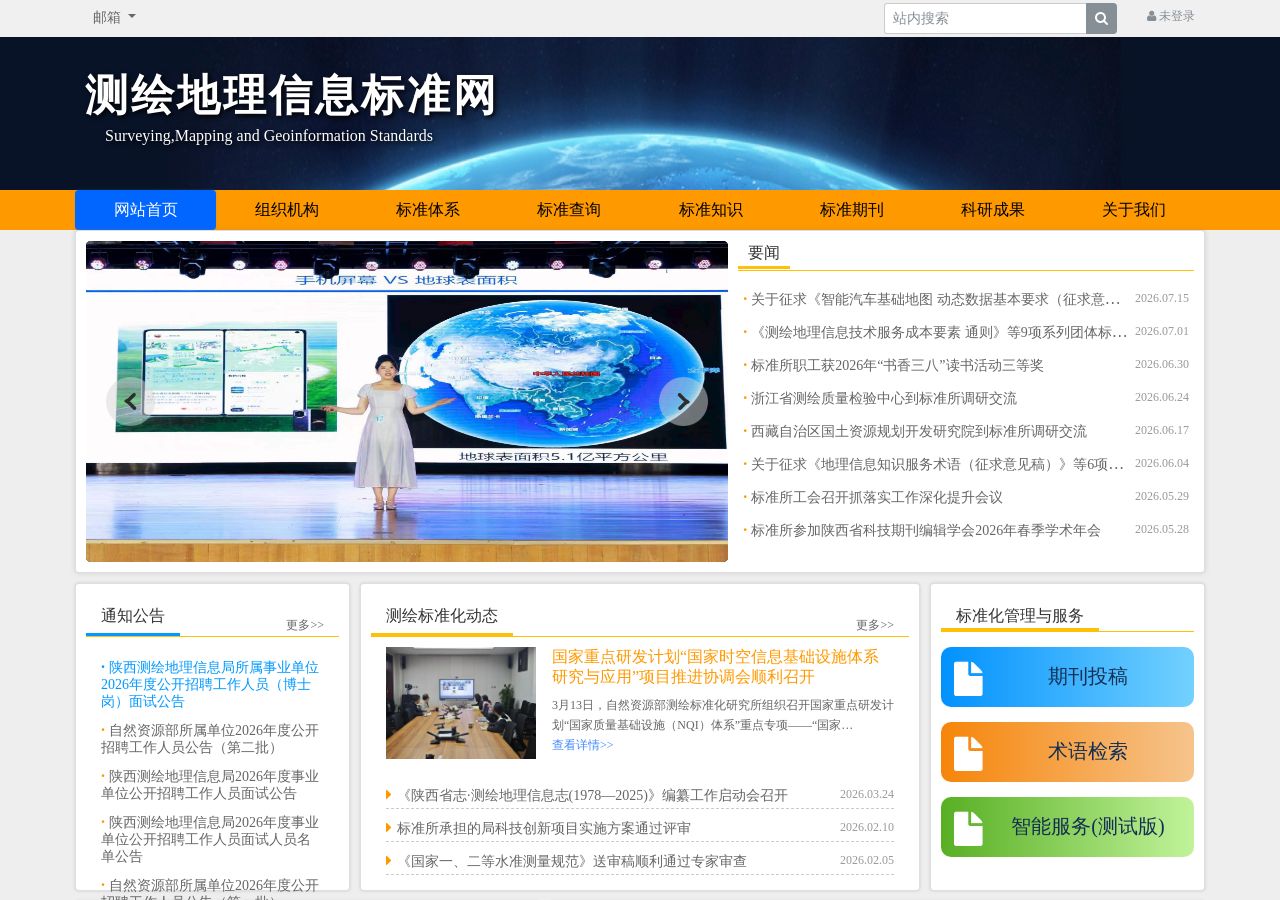Focus the 站内搜索 search field
This screenshot has width=1280, height=900.
tap(985, 18)
